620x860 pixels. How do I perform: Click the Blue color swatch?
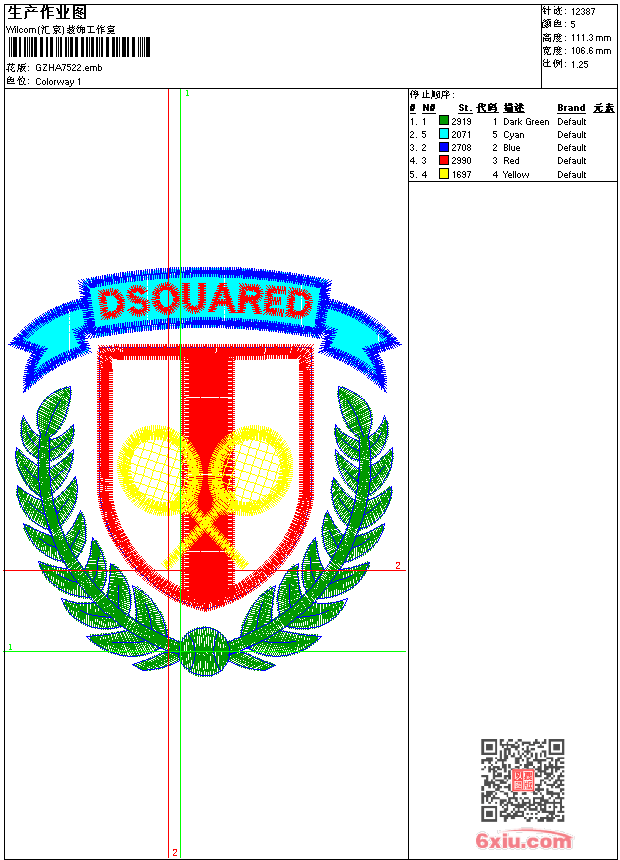444,147
